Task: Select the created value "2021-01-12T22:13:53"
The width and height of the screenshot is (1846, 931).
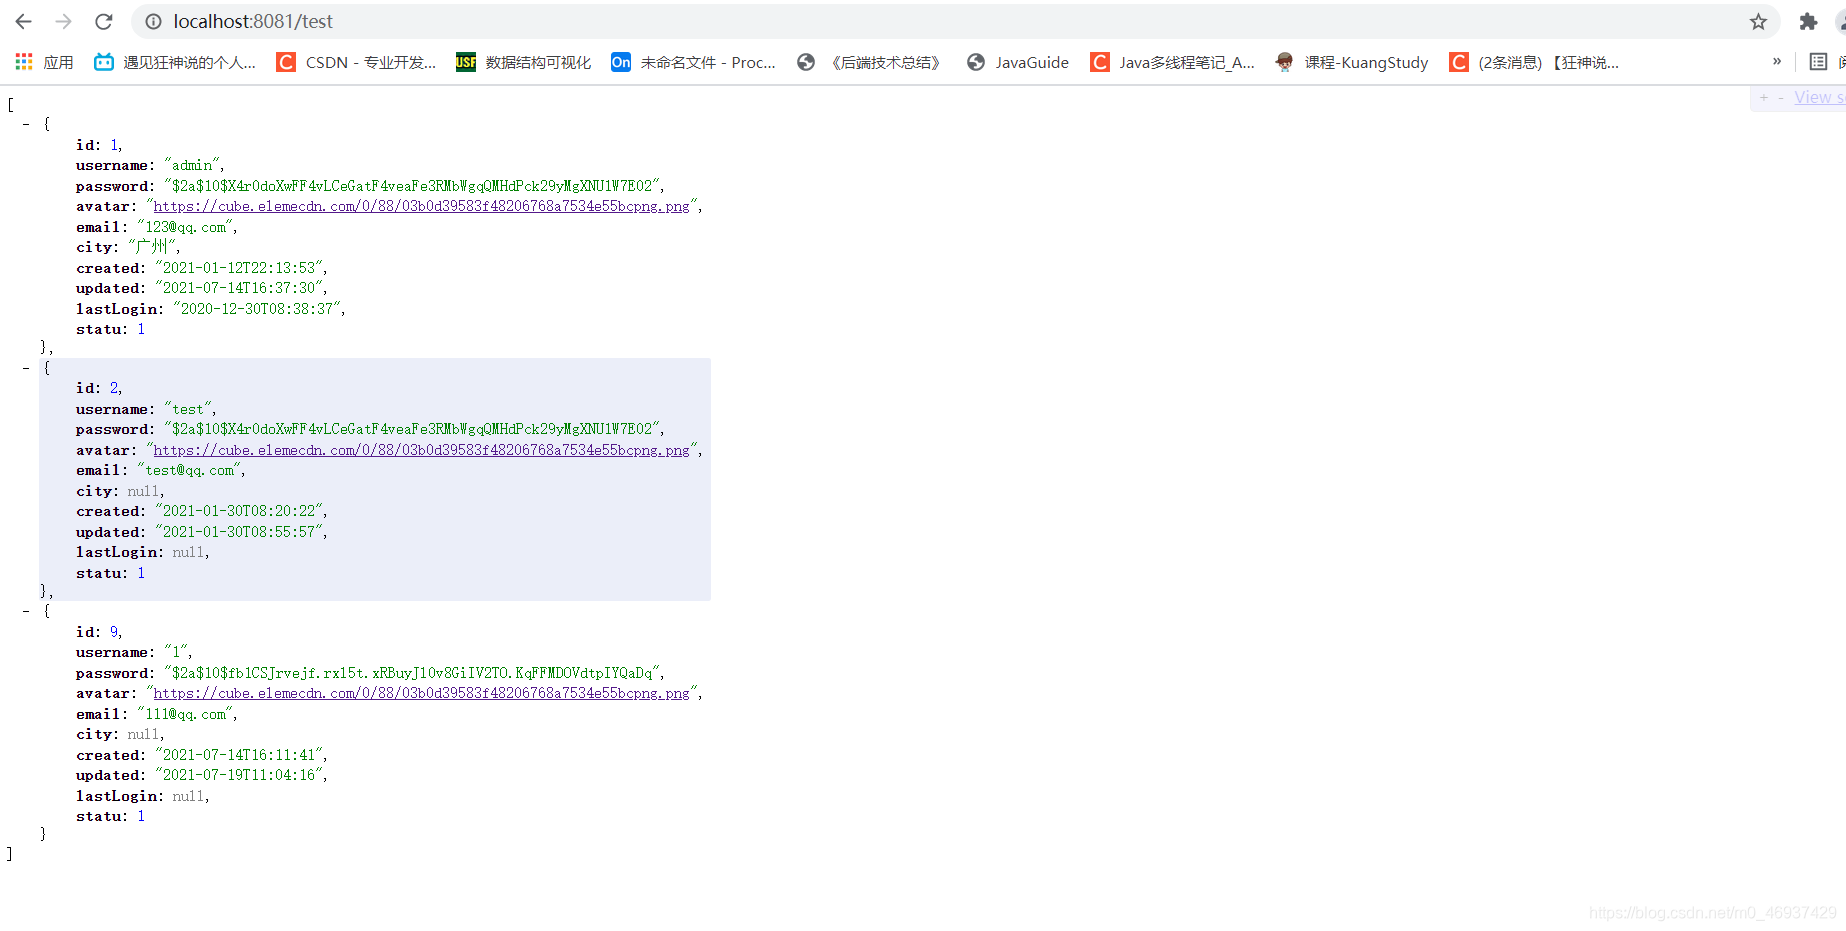Action: (x=240, y=268)
